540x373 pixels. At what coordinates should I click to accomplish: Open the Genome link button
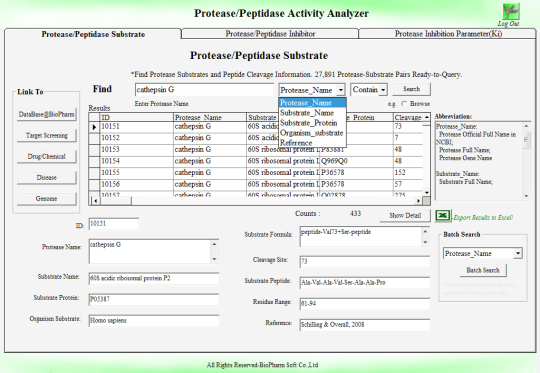[x=46, y=199]
